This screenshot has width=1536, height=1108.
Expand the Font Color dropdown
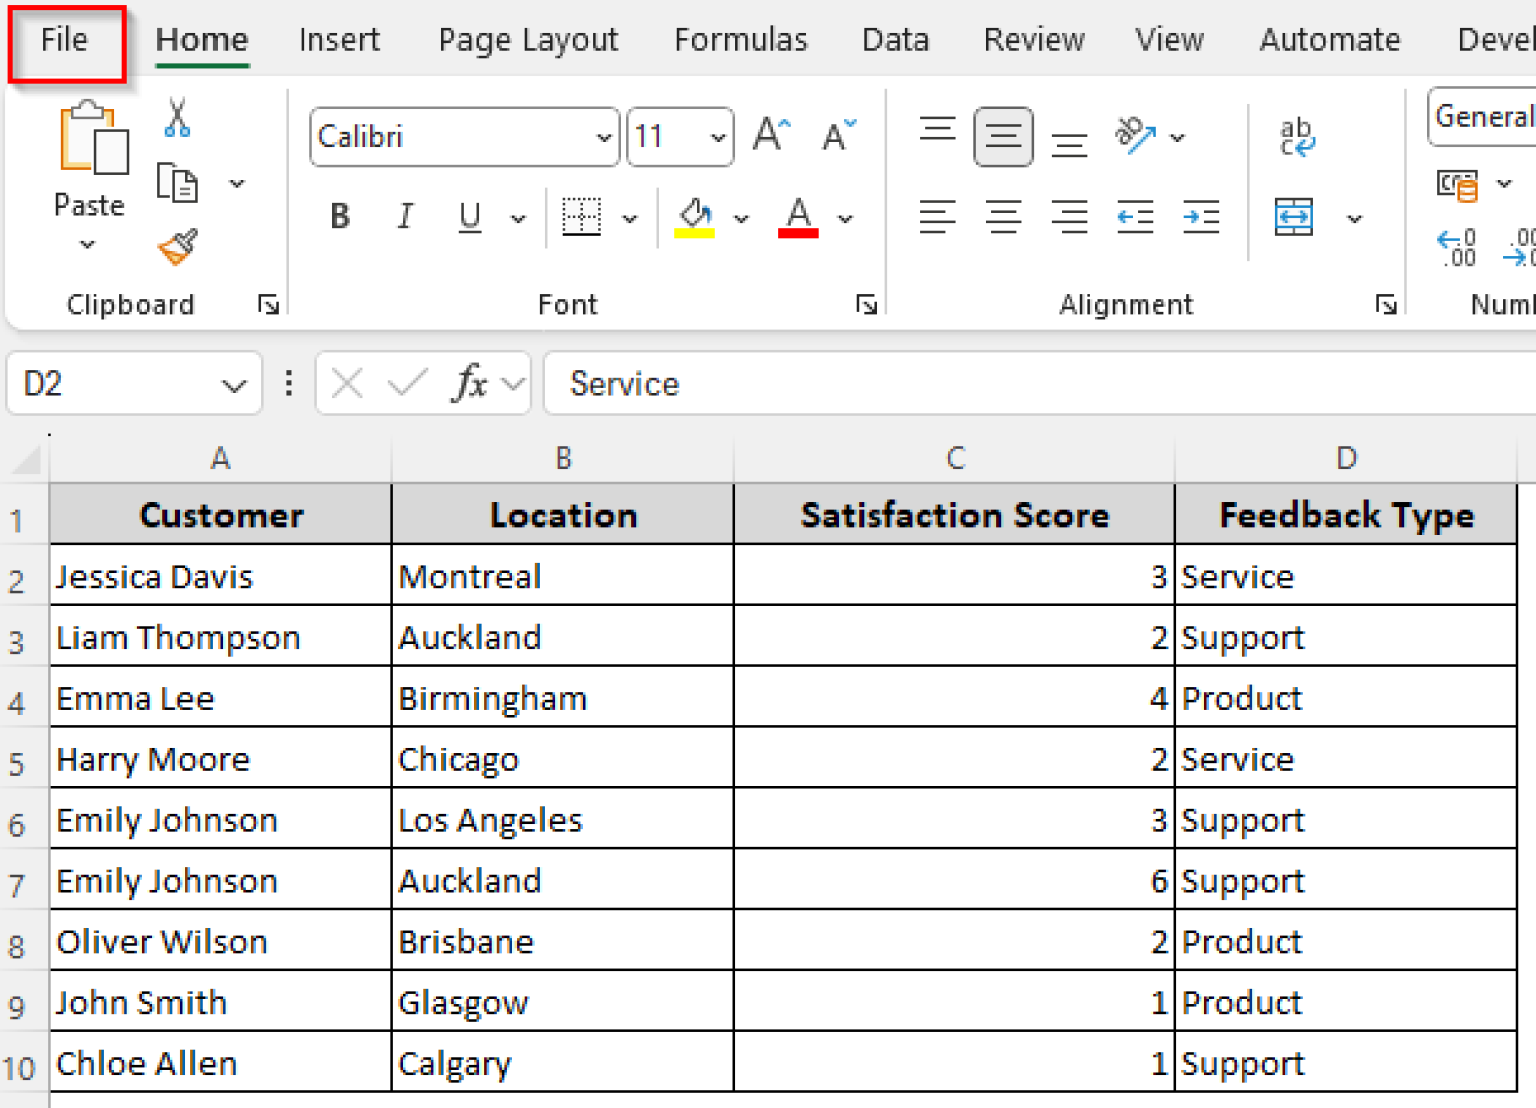[846, 216]
